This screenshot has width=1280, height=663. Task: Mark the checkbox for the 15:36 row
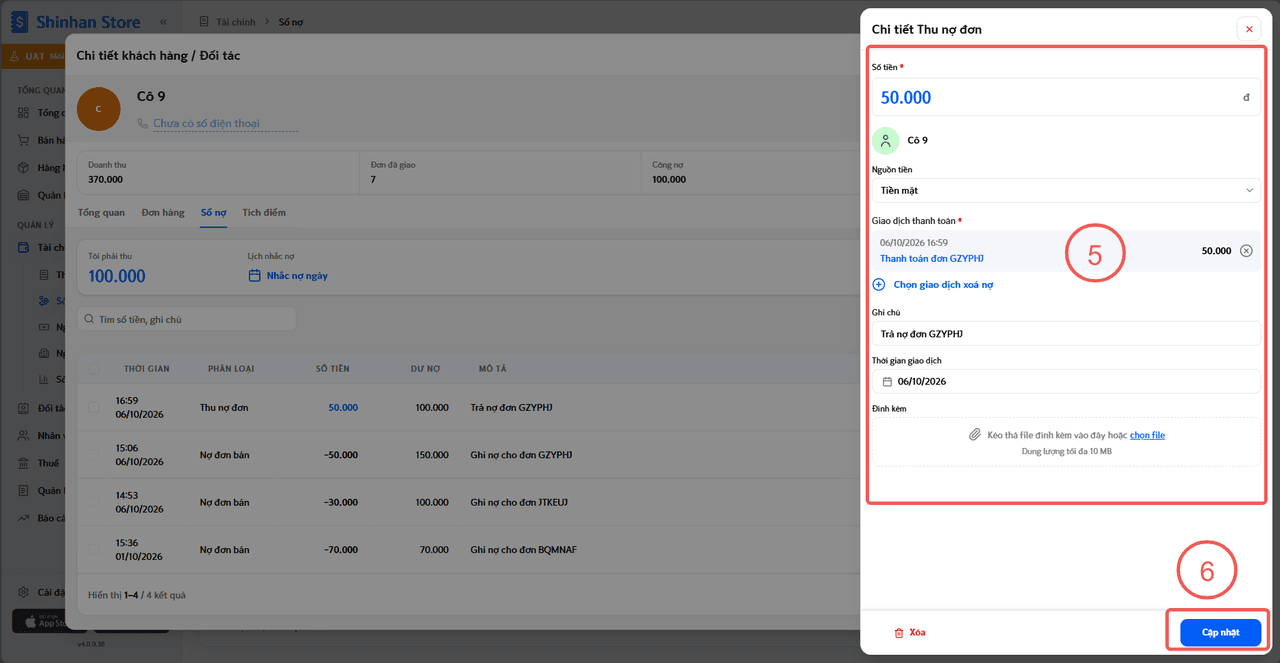[94, 549]
